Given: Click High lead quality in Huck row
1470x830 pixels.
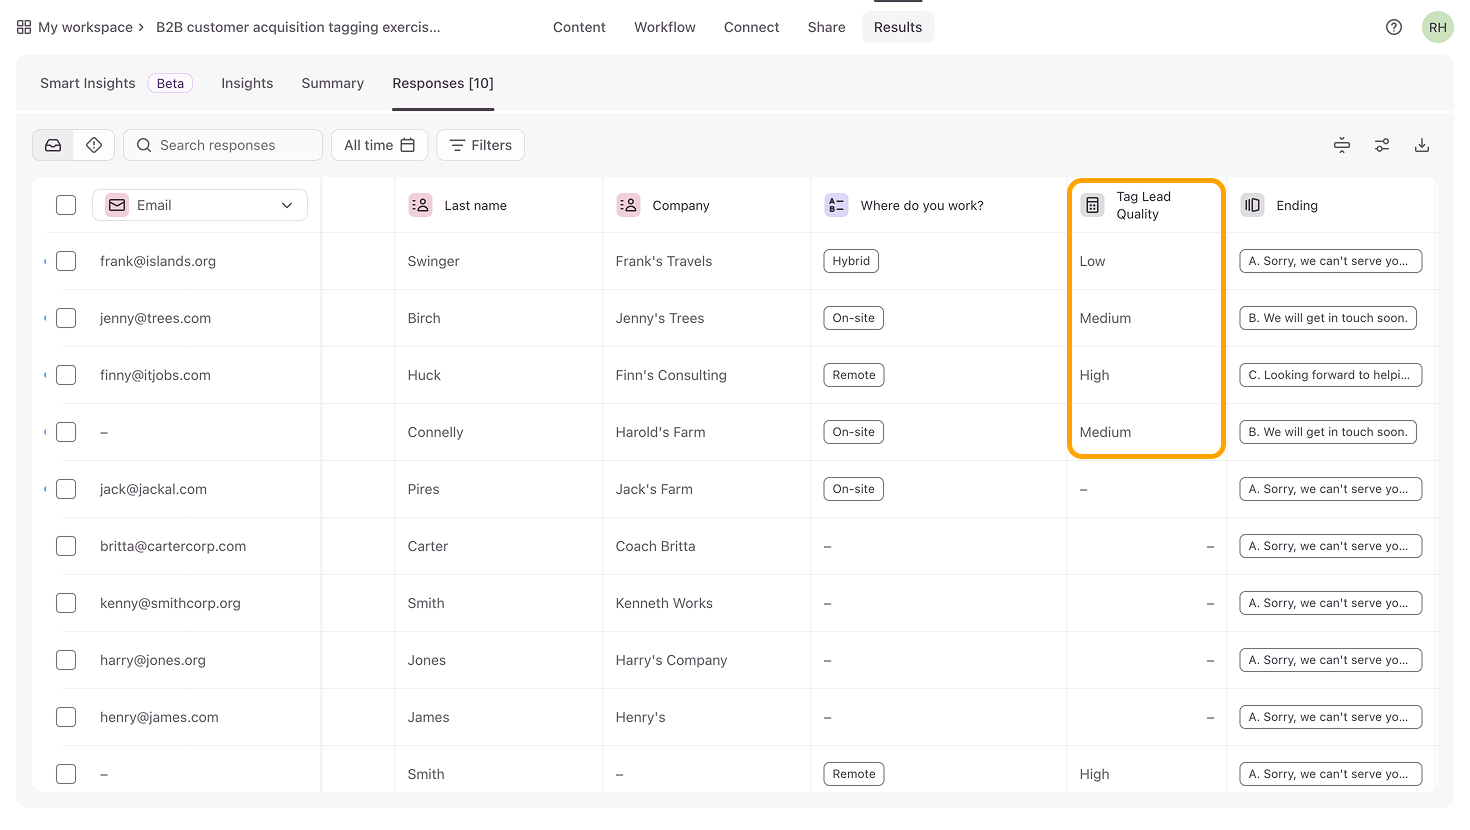Looking at the screenshot, I should pyautogui.click(x=1095, y=375).
